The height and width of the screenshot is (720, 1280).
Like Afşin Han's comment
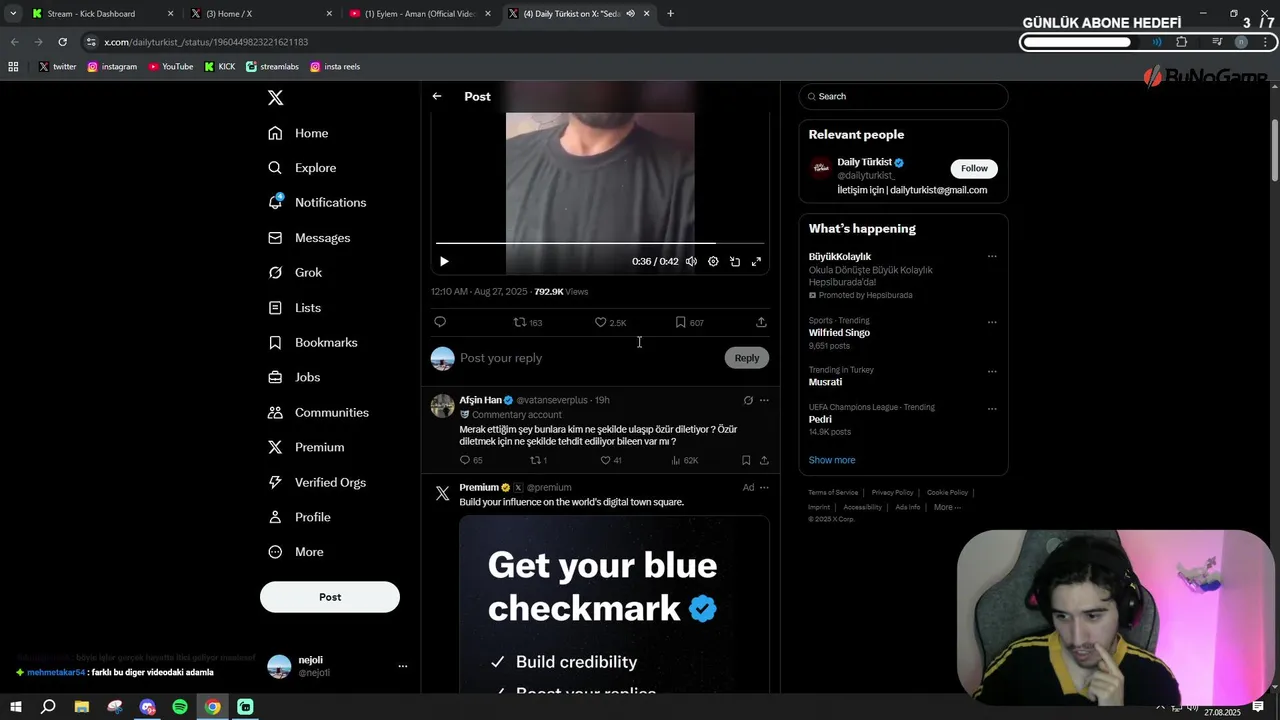(x=610, y=460)
